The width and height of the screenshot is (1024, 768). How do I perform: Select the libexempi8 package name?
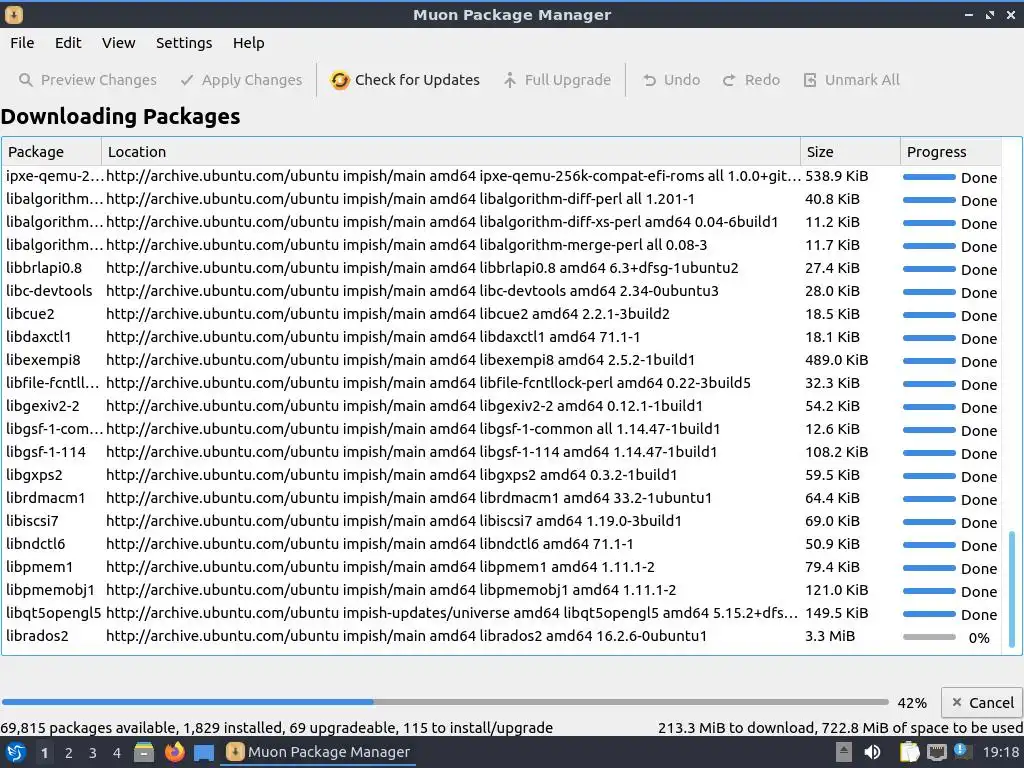(x=43, y=360)
